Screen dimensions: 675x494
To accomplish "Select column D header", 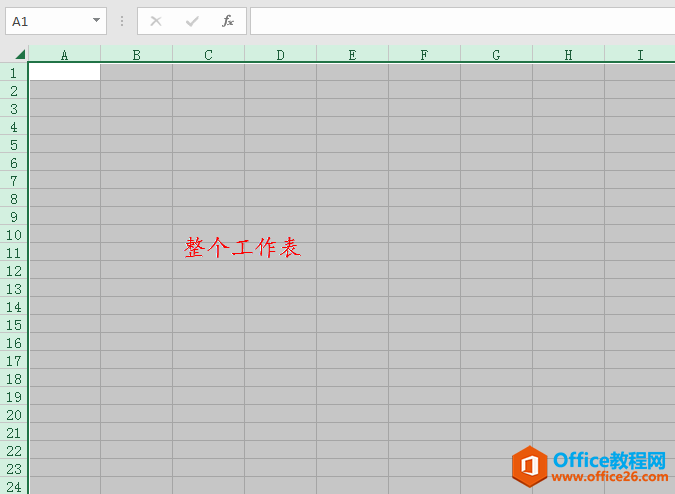I will 280,55.
